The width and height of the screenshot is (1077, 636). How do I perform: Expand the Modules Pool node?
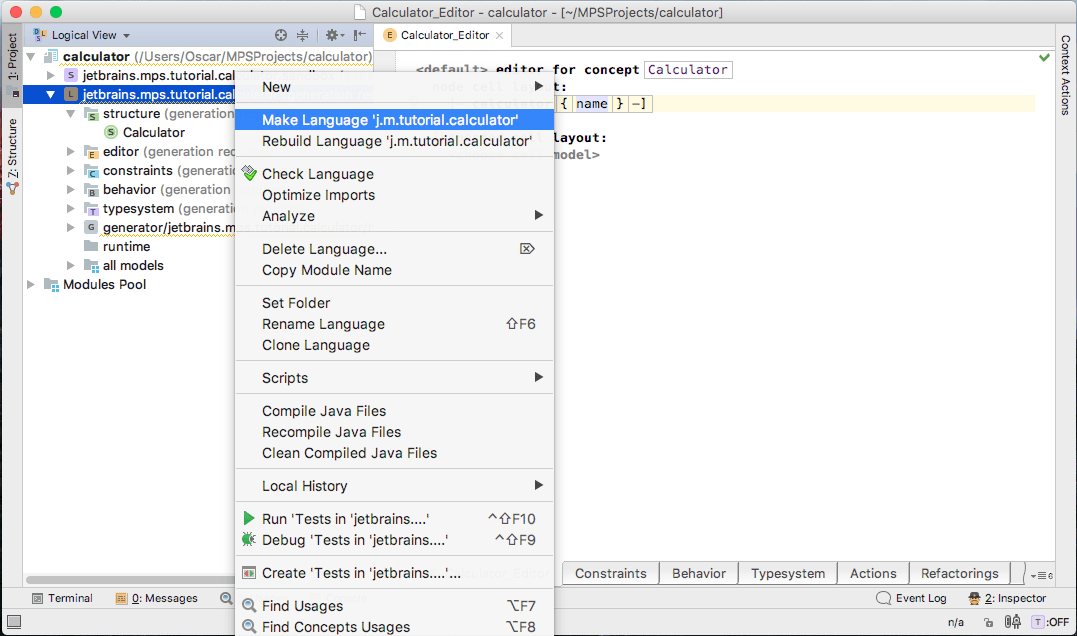(x=30, y=285)
